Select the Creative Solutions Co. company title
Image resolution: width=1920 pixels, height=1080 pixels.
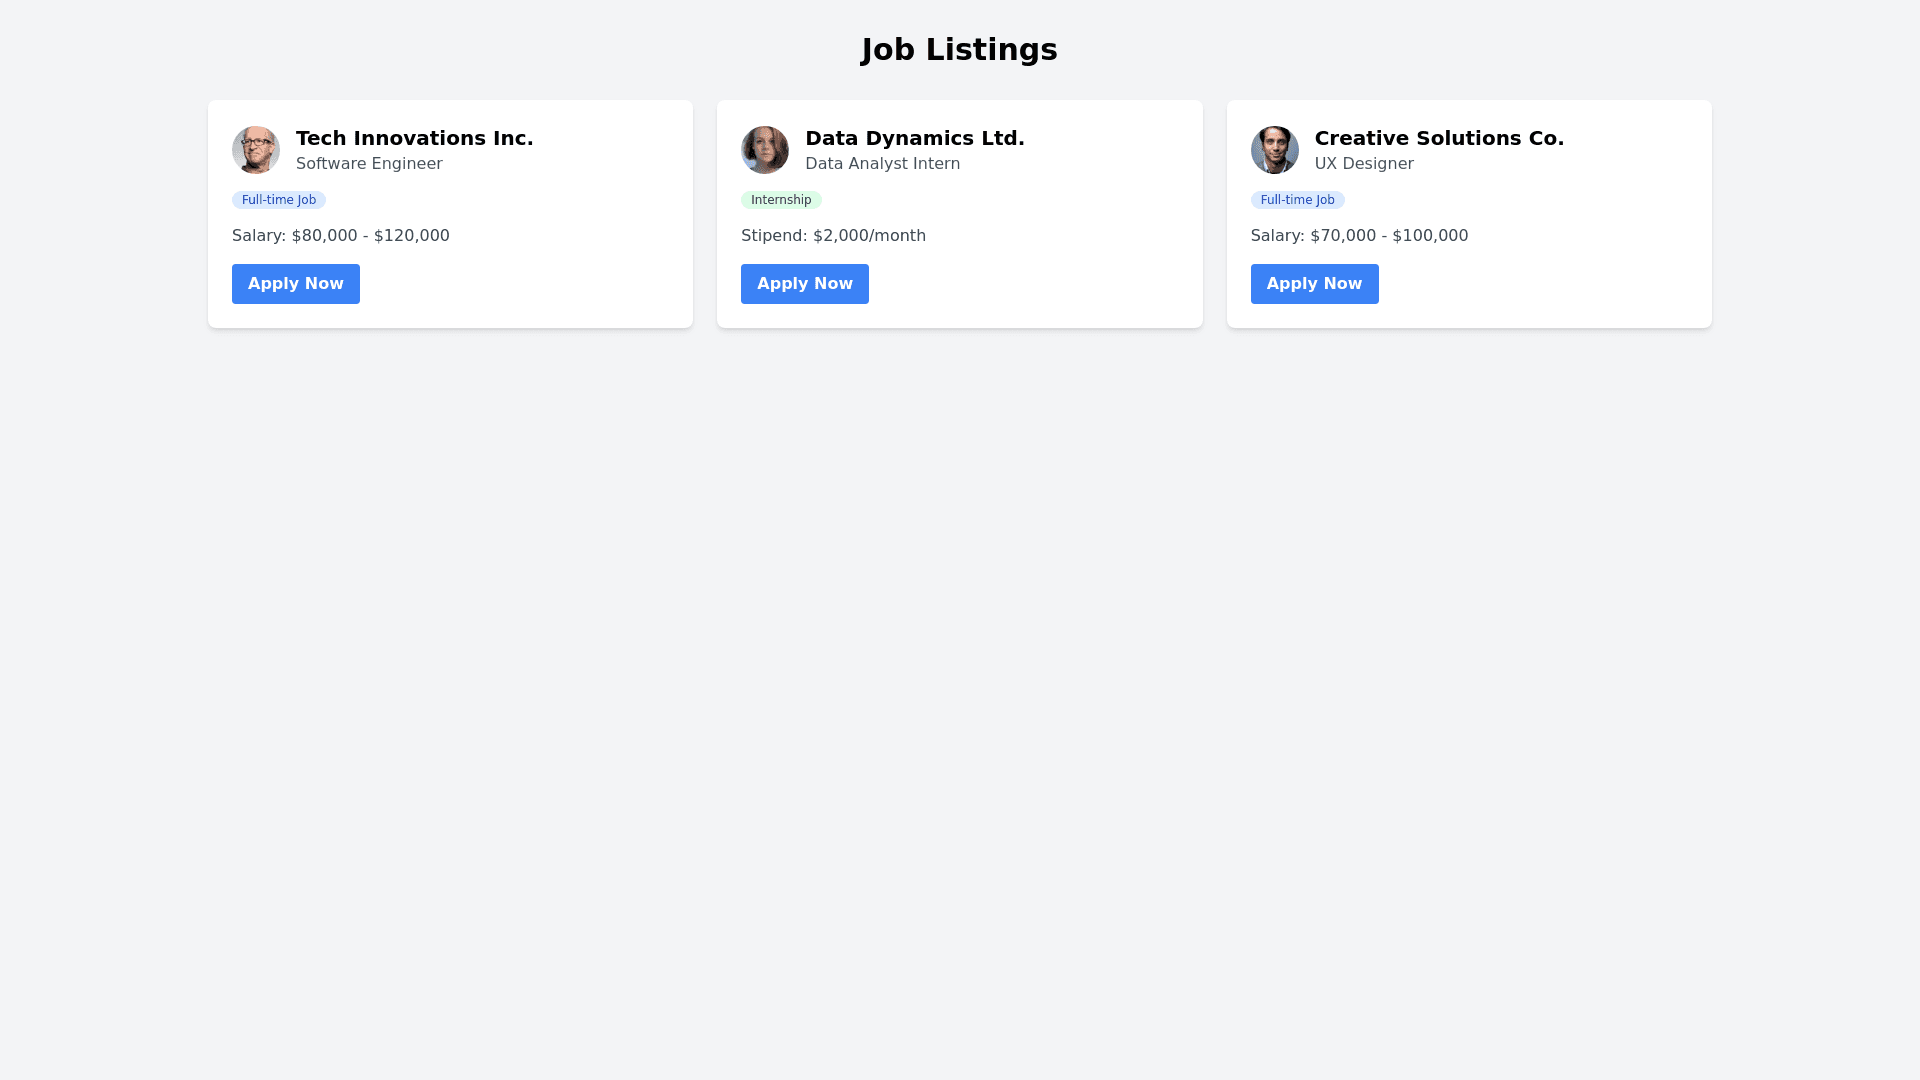pyautogui.click(x=1439, y=138)
